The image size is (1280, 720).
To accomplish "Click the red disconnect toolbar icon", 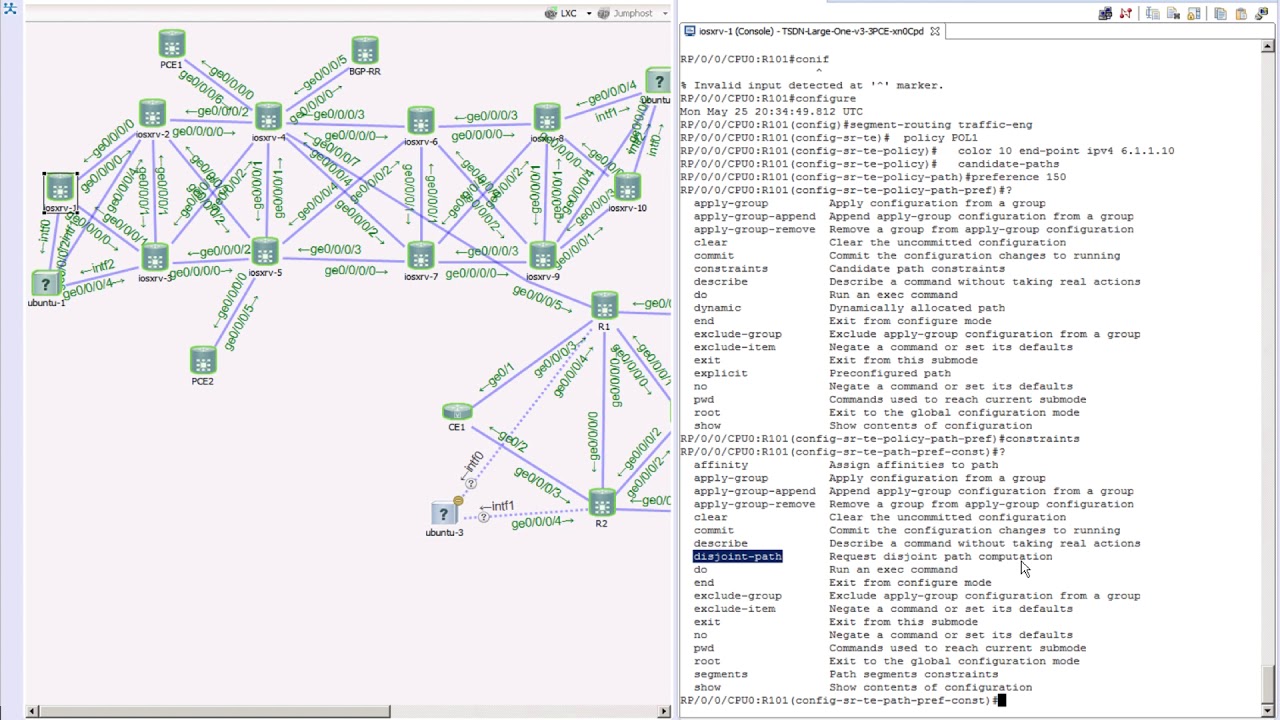I will click(x=1126, y=14).
